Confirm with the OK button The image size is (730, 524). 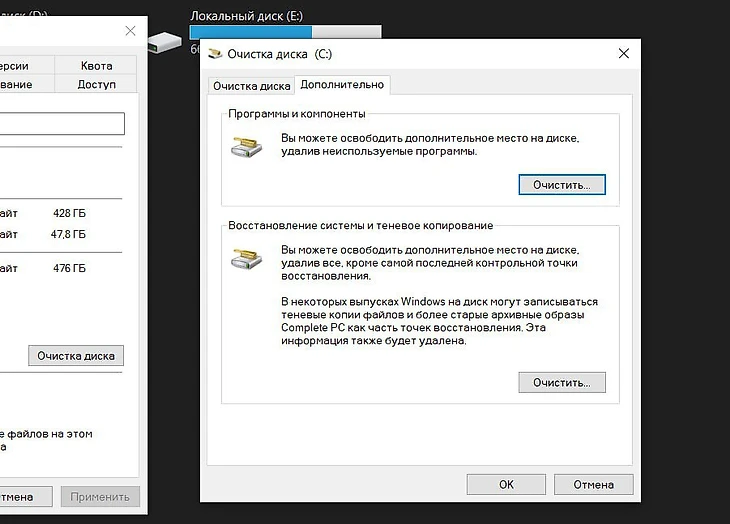pos(506,484)
